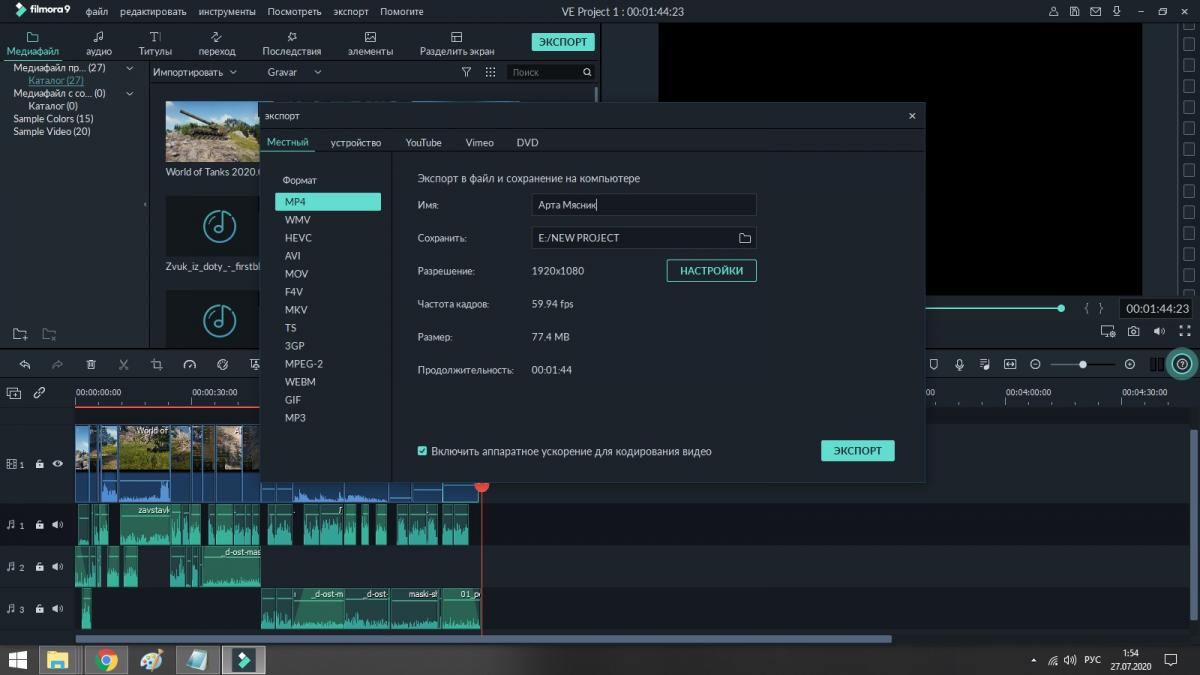
Task: Open the speed control gauge icon
Action: pos(189,365)
